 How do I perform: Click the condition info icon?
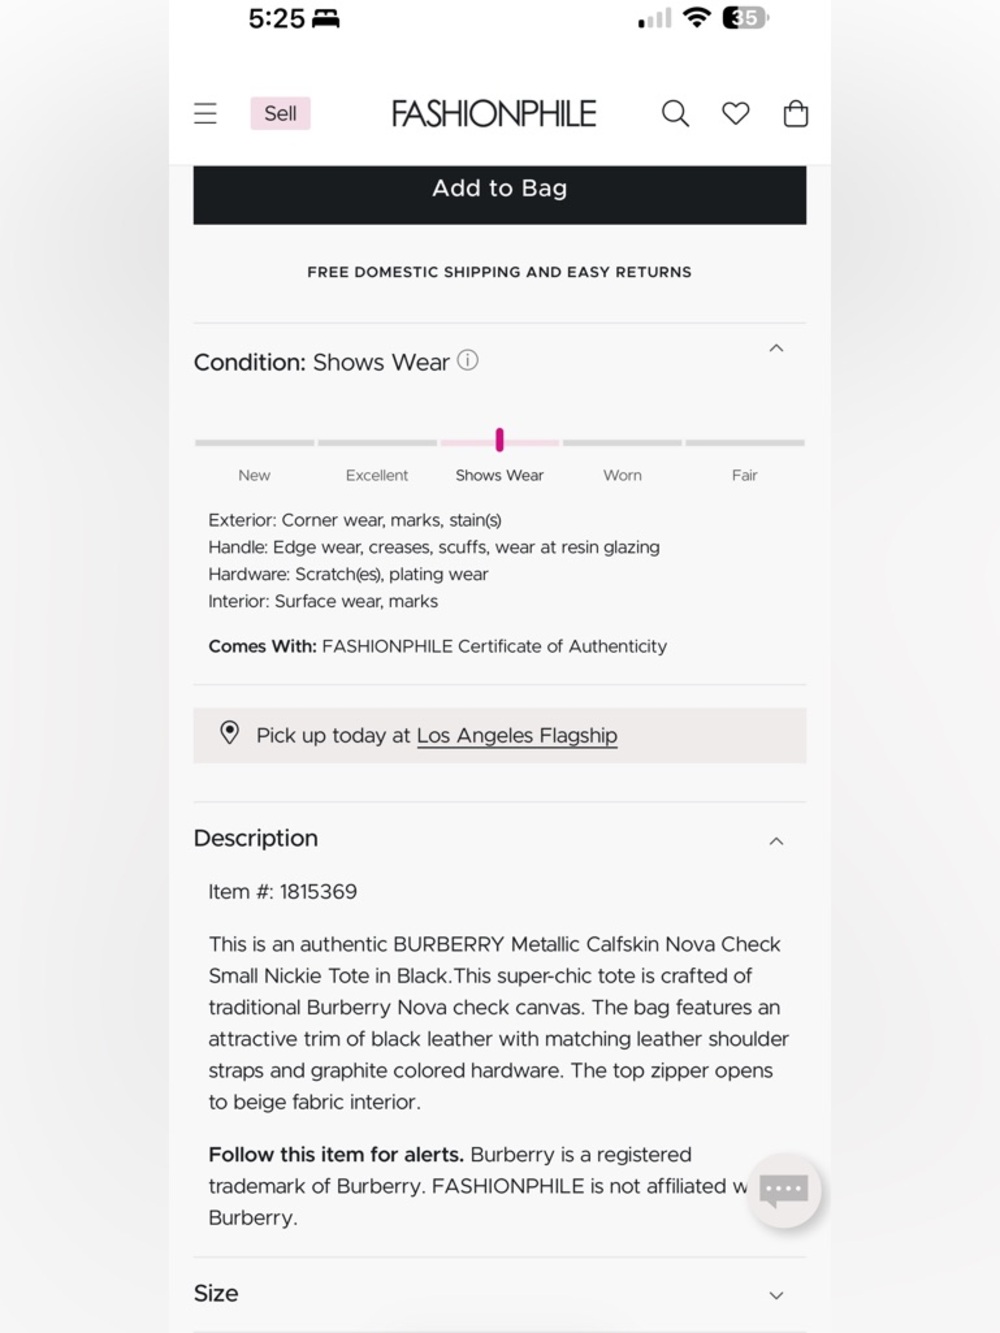coord(468,360)
